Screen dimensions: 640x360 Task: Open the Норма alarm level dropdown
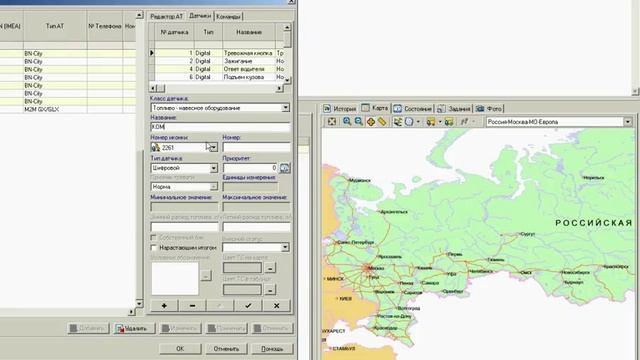click(x=213, y=187)
